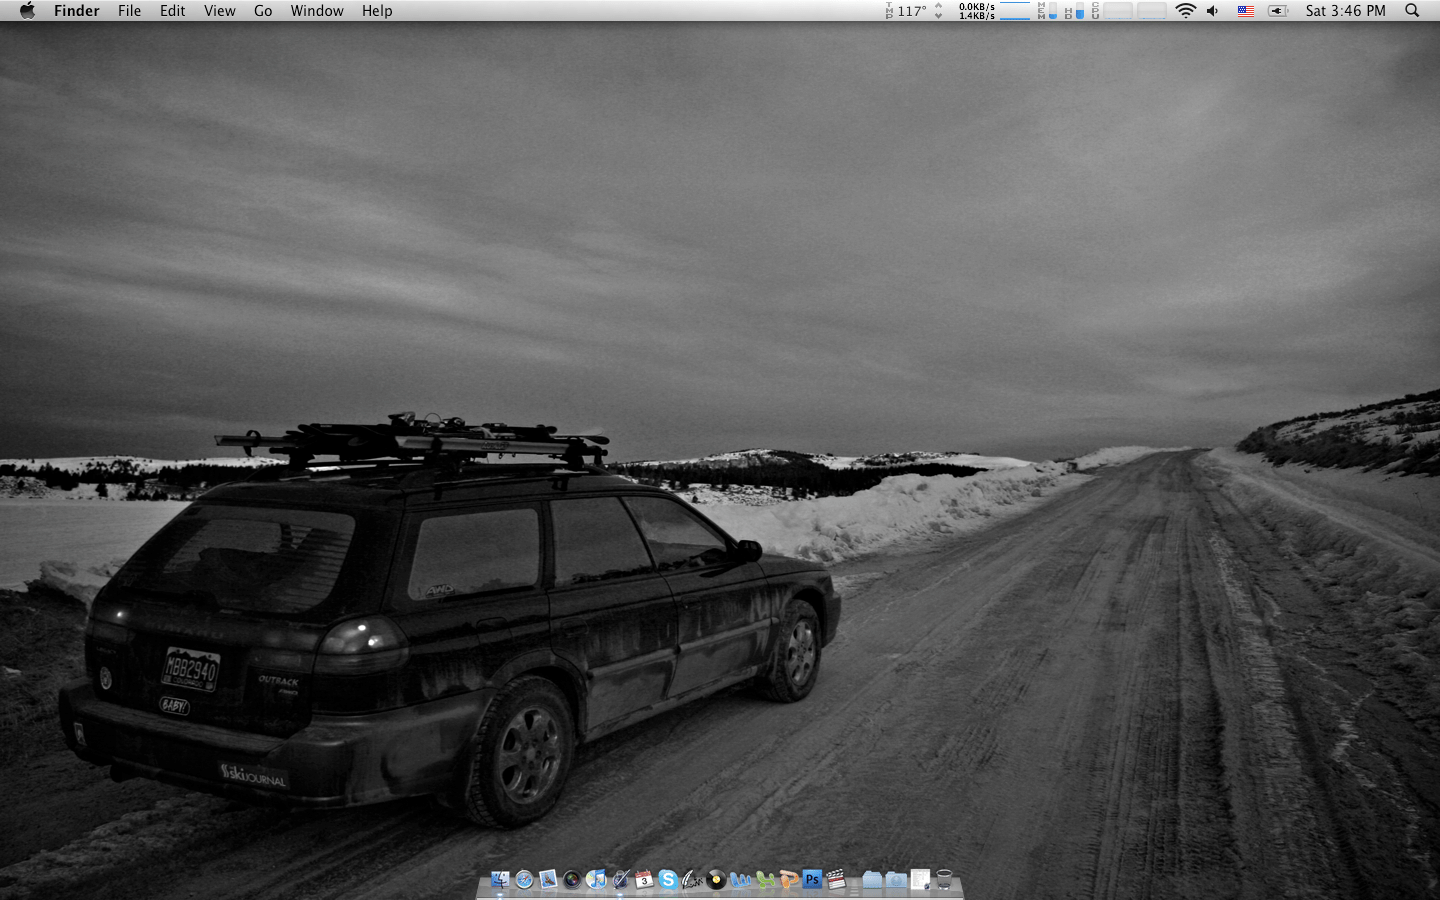Open Mail stamp icon in dock
The width and height of the screenshot is (1440, 900).
click(x=548, y=879)
